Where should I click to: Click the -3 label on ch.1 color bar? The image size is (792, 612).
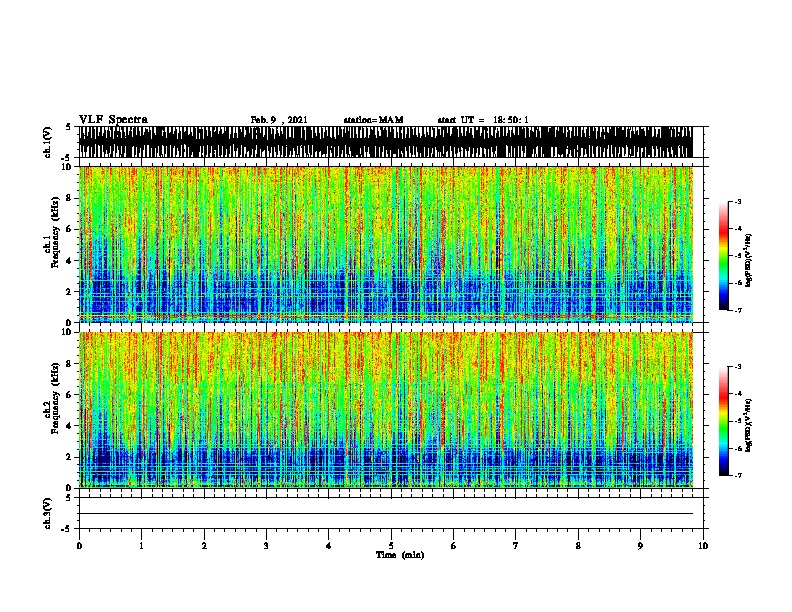[x=737, y=201]
